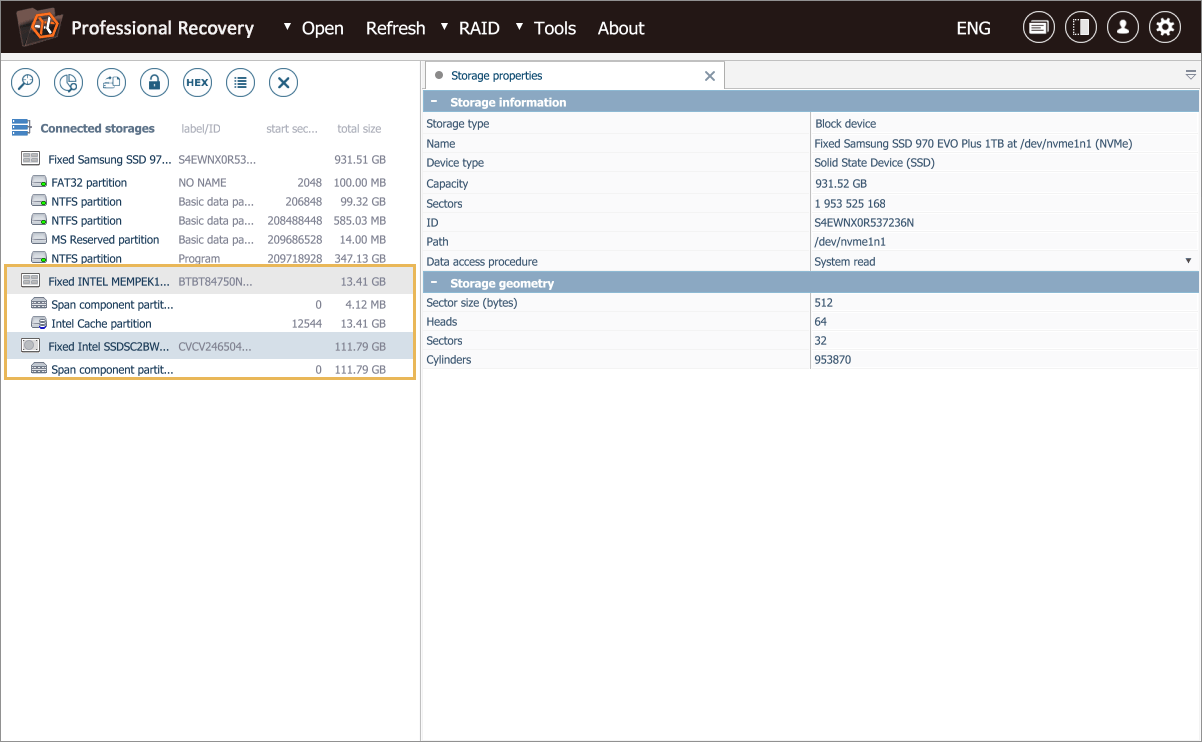Click the Sectors value 1 953 525 168

[850, 203]
